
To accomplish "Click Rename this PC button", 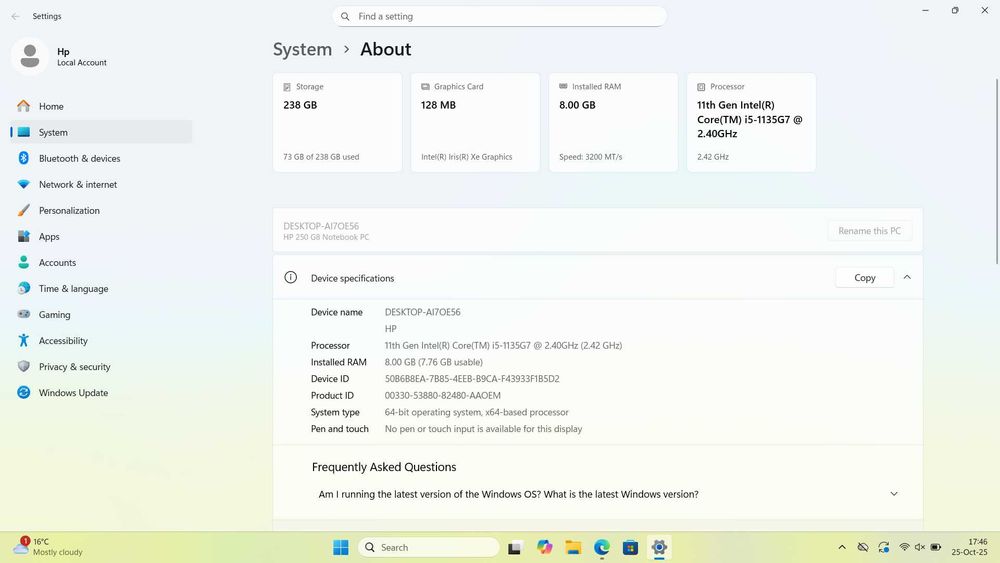I will 869,231.
